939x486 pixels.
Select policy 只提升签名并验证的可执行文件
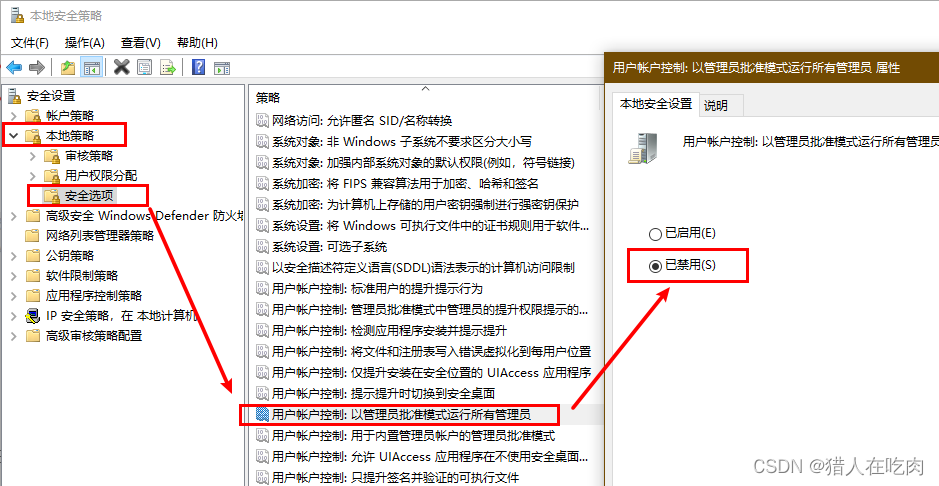pos(395,477)
